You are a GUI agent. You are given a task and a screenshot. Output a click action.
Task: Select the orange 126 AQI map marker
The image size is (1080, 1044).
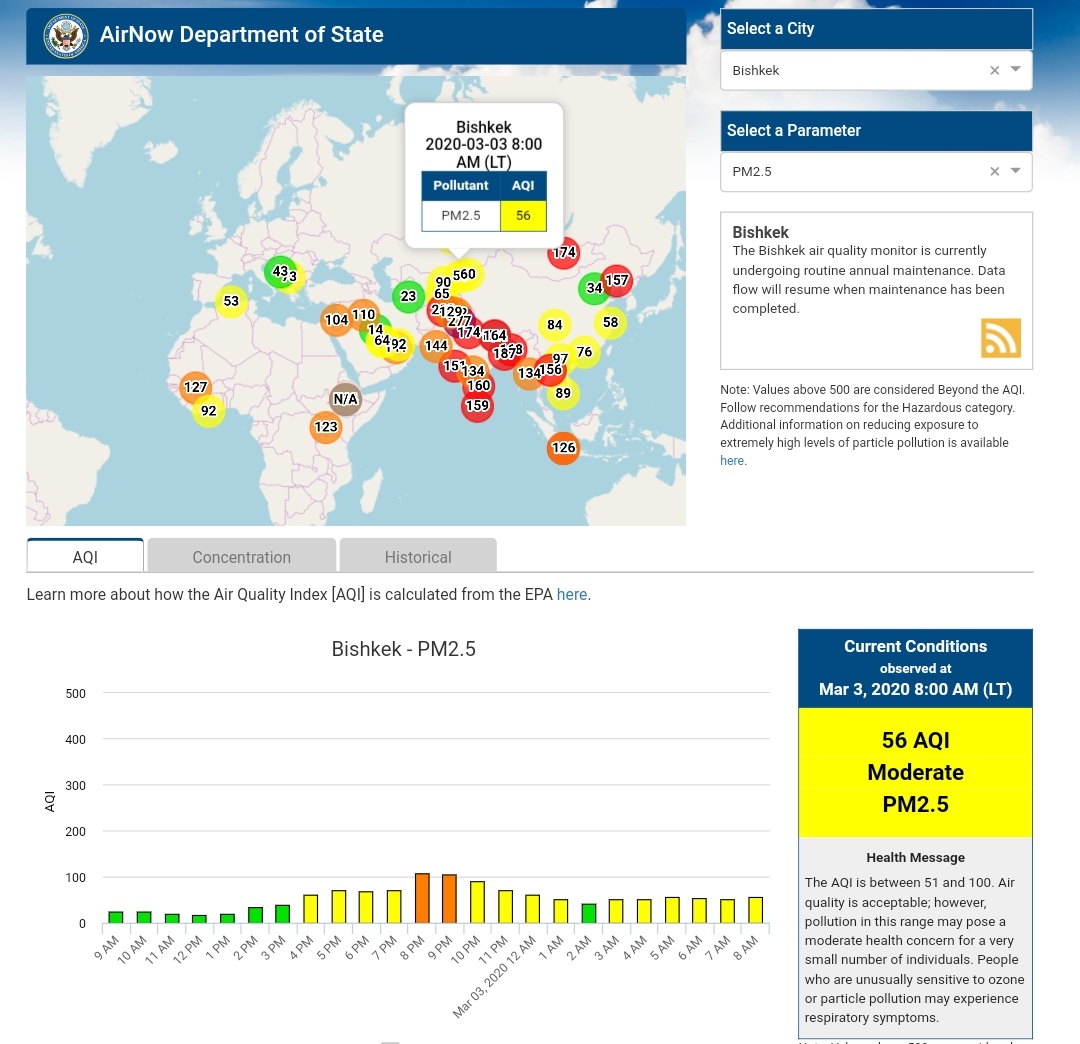(x=564, y=448)
